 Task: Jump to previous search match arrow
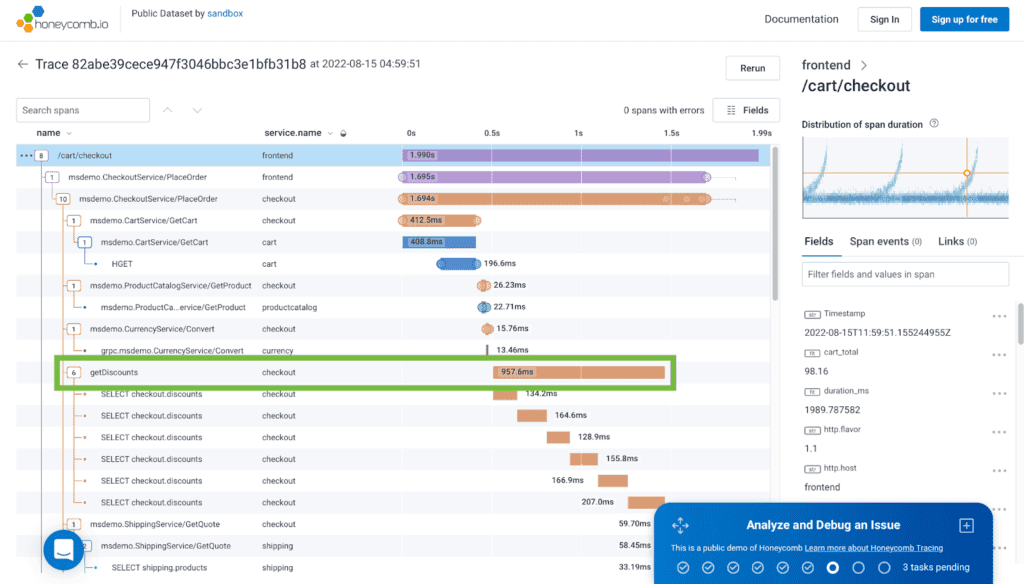tap(168, 110)
